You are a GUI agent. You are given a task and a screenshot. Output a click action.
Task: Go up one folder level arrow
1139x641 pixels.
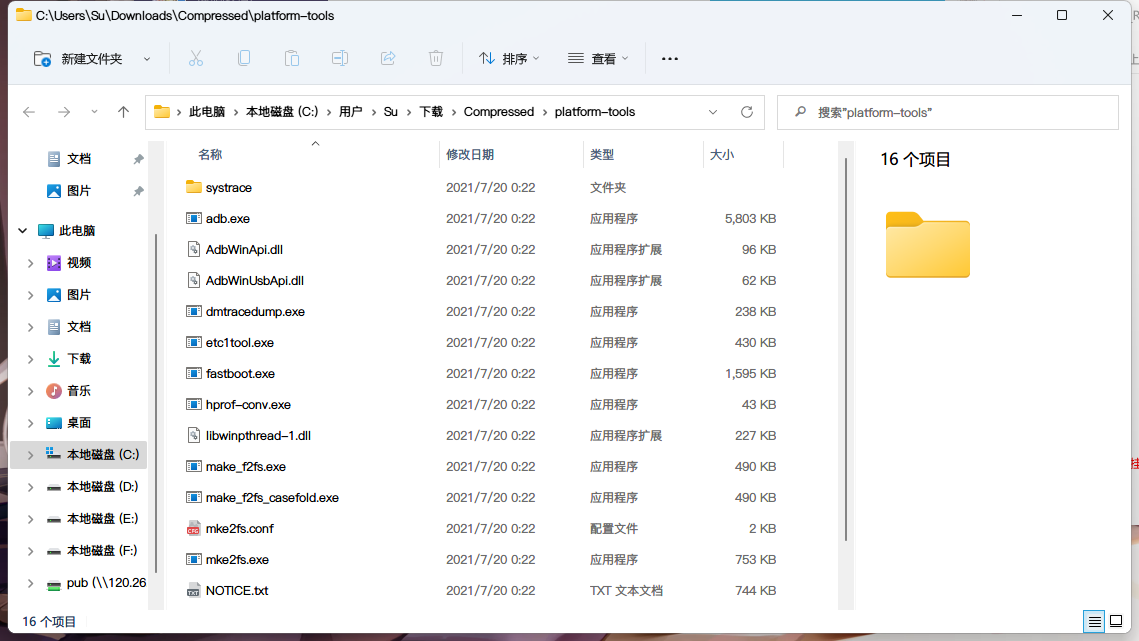pyautogui.click(x=123, y=112)
